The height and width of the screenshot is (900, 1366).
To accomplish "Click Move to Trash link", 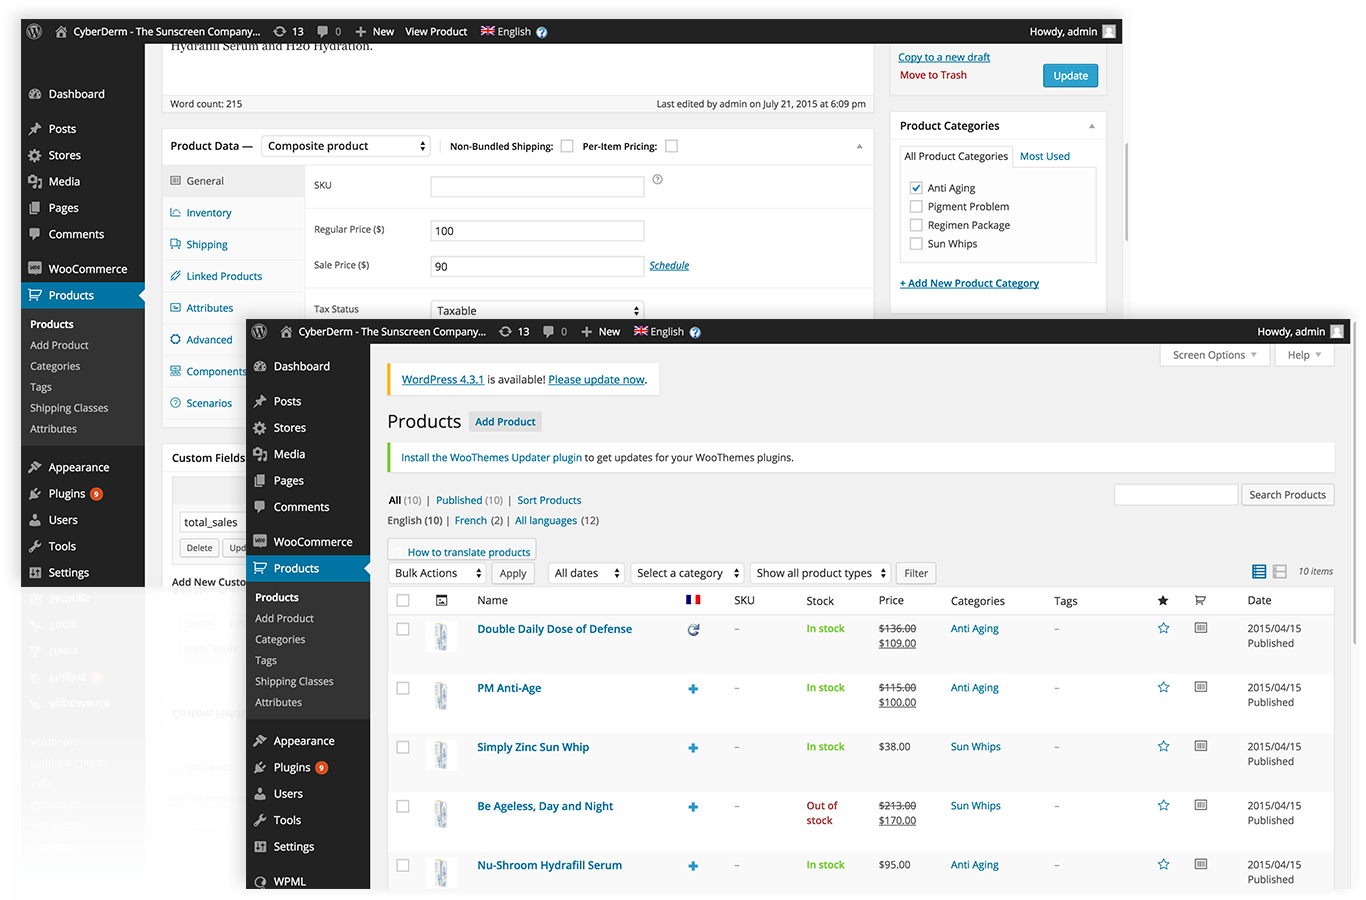I will point(933,75).
